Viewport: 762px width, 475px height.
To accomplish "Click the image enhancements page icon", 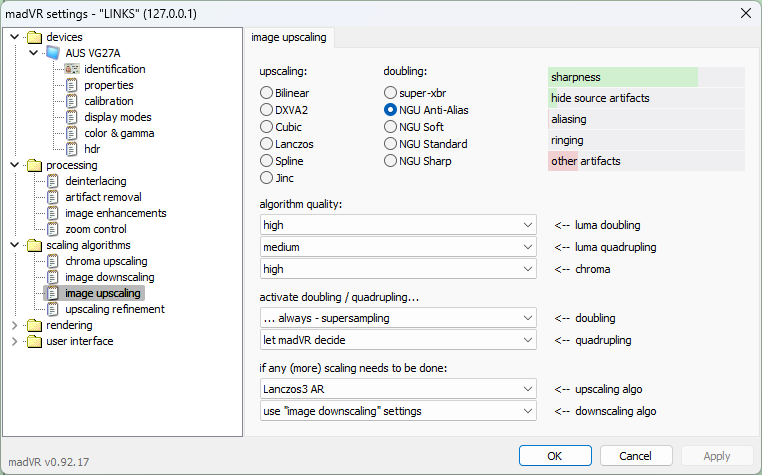I will pyautogui.click(x=53, y=213).
